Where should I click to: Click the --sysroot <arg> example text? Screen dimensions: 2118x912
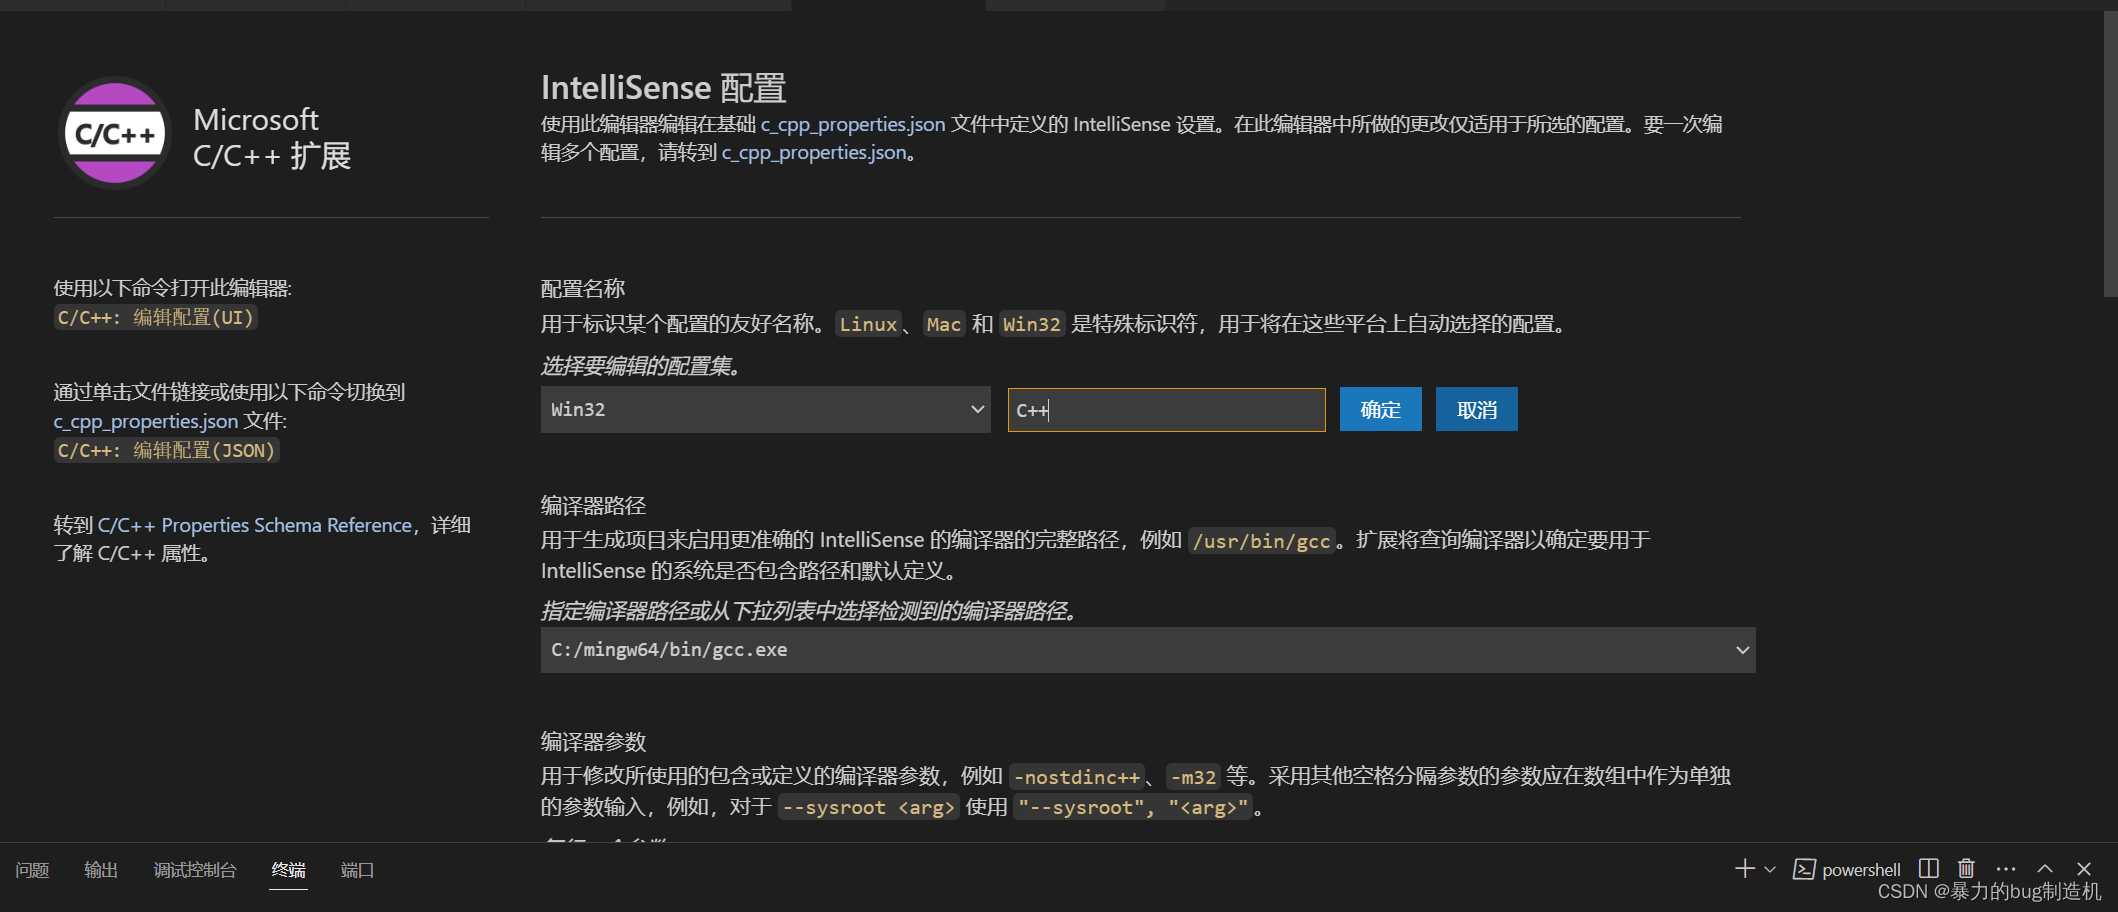[868, 807]
